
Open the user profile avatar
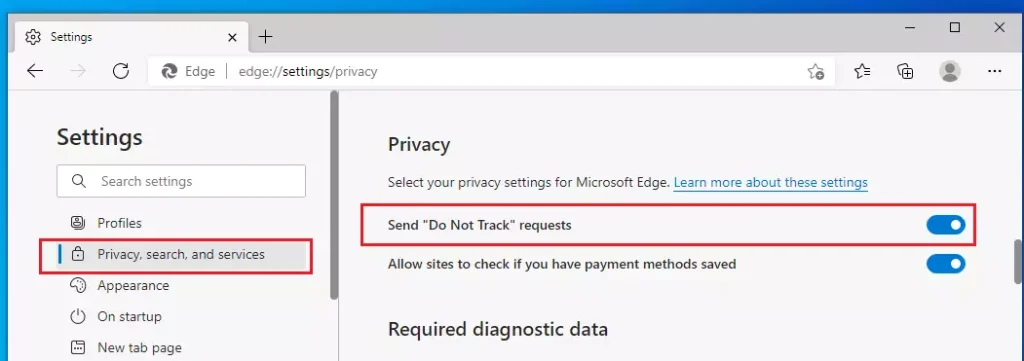pyautogui.click(x=950, y=71)
